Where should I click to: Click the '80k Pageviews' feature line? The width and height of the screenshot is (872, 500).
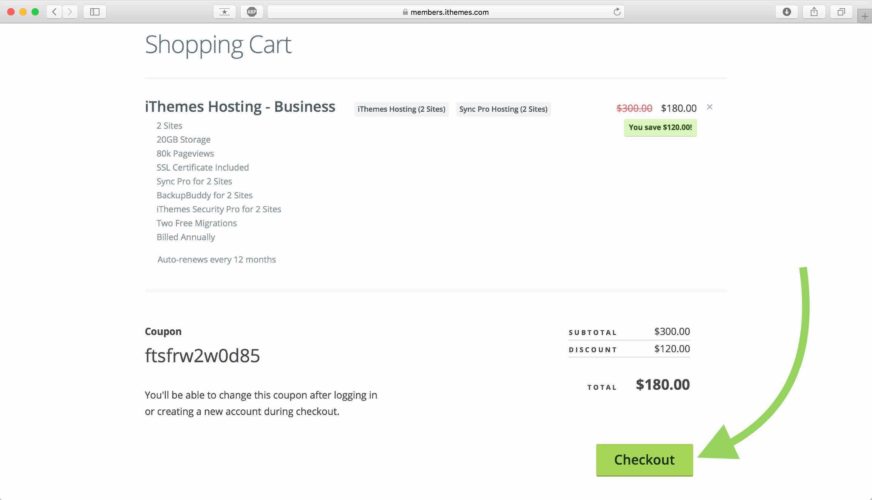click(x=185, y=154)
